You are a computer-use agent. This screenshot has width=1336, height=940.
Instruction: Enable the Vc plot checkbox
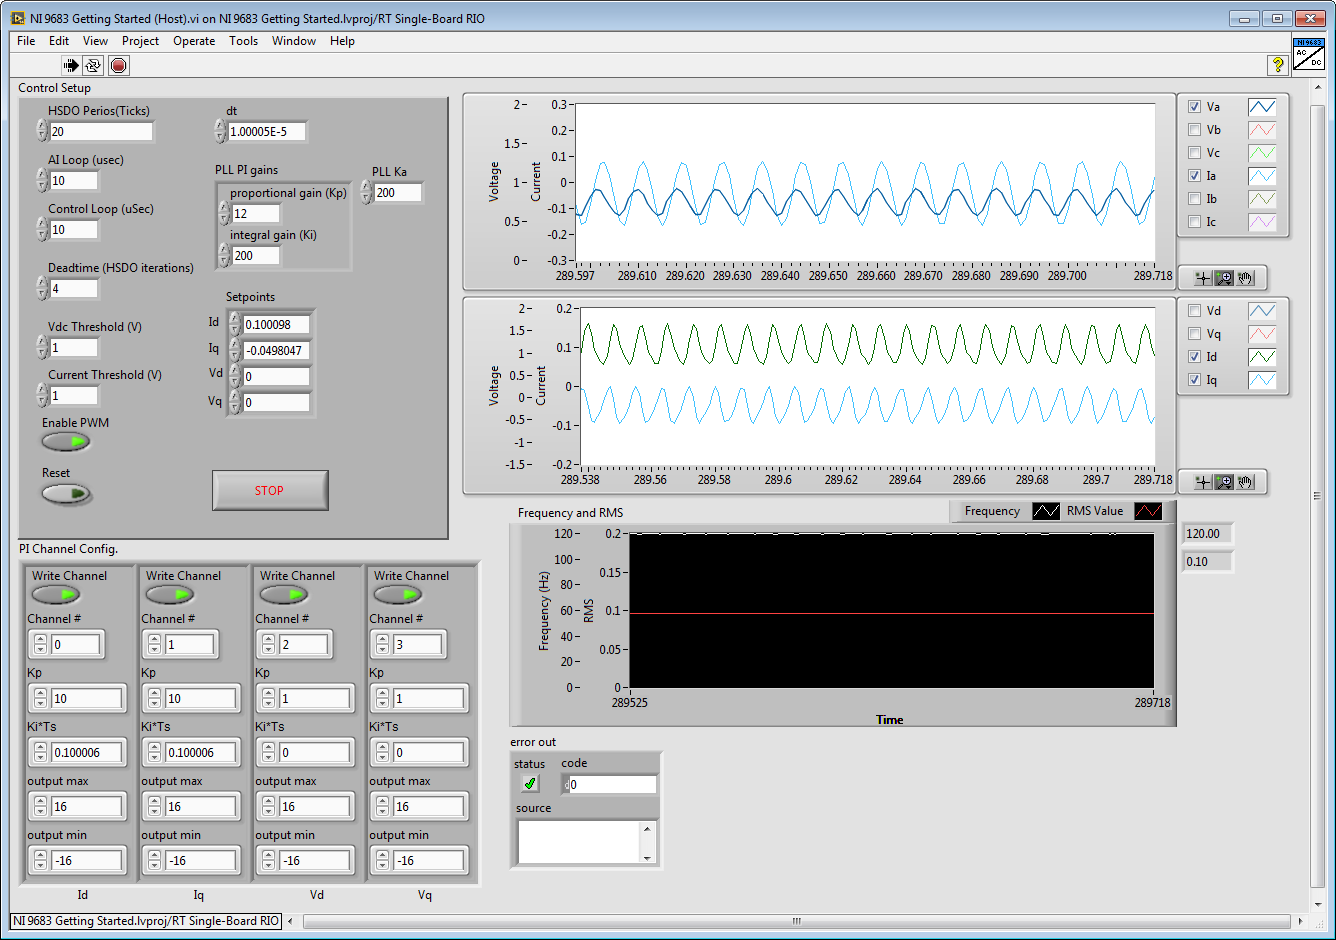coord(1194,153)
